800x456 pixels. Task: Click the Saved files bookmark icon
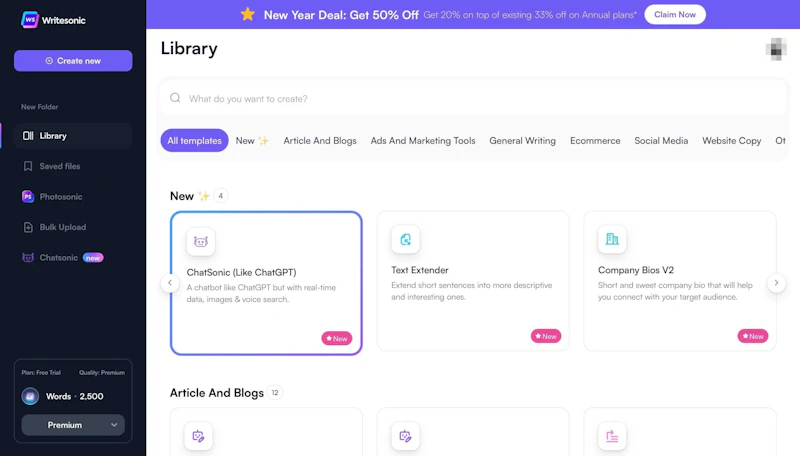coord(28,166)
